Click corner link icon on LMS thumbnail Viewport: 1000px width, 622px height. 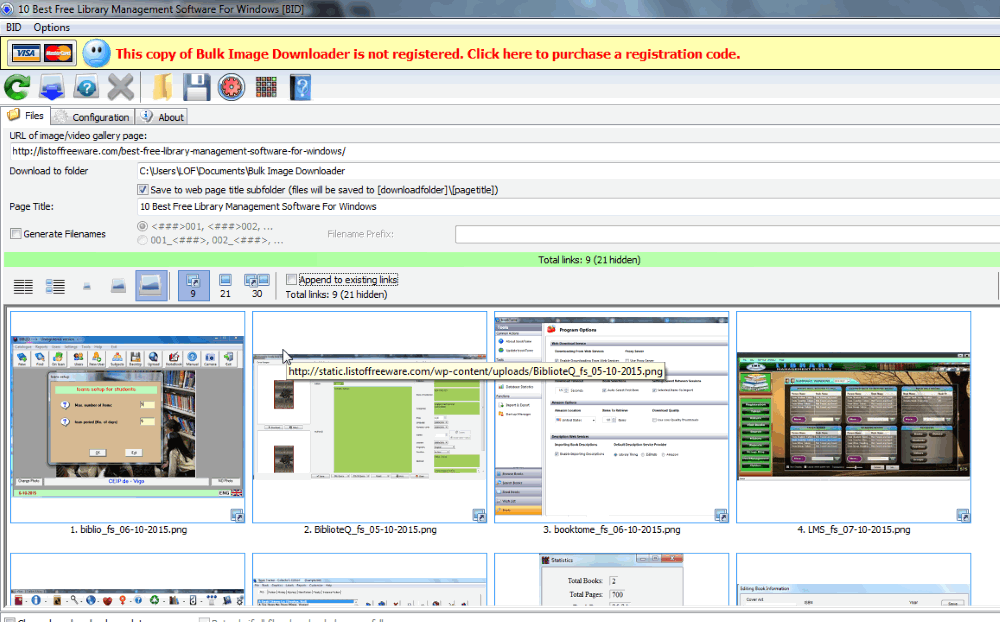point(963,515)
